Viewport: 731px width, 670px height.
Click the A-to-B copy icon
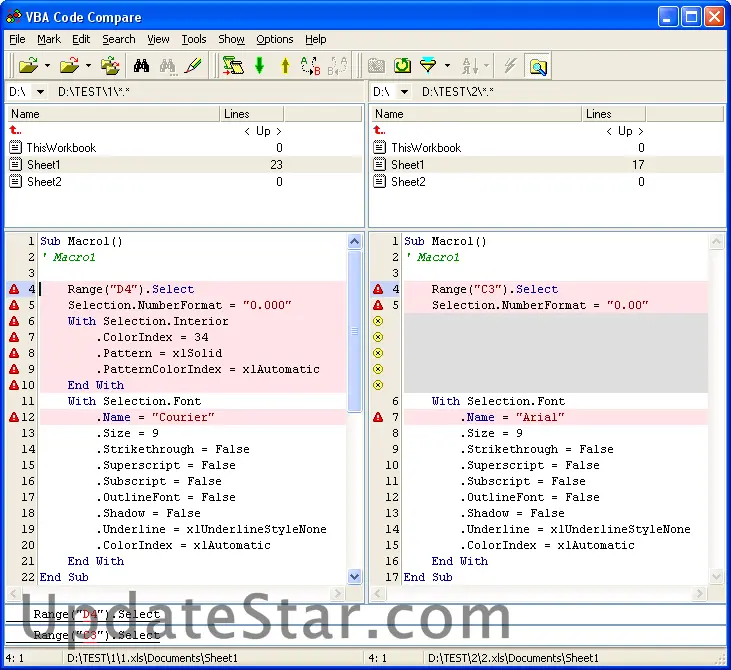click(311, 66)
